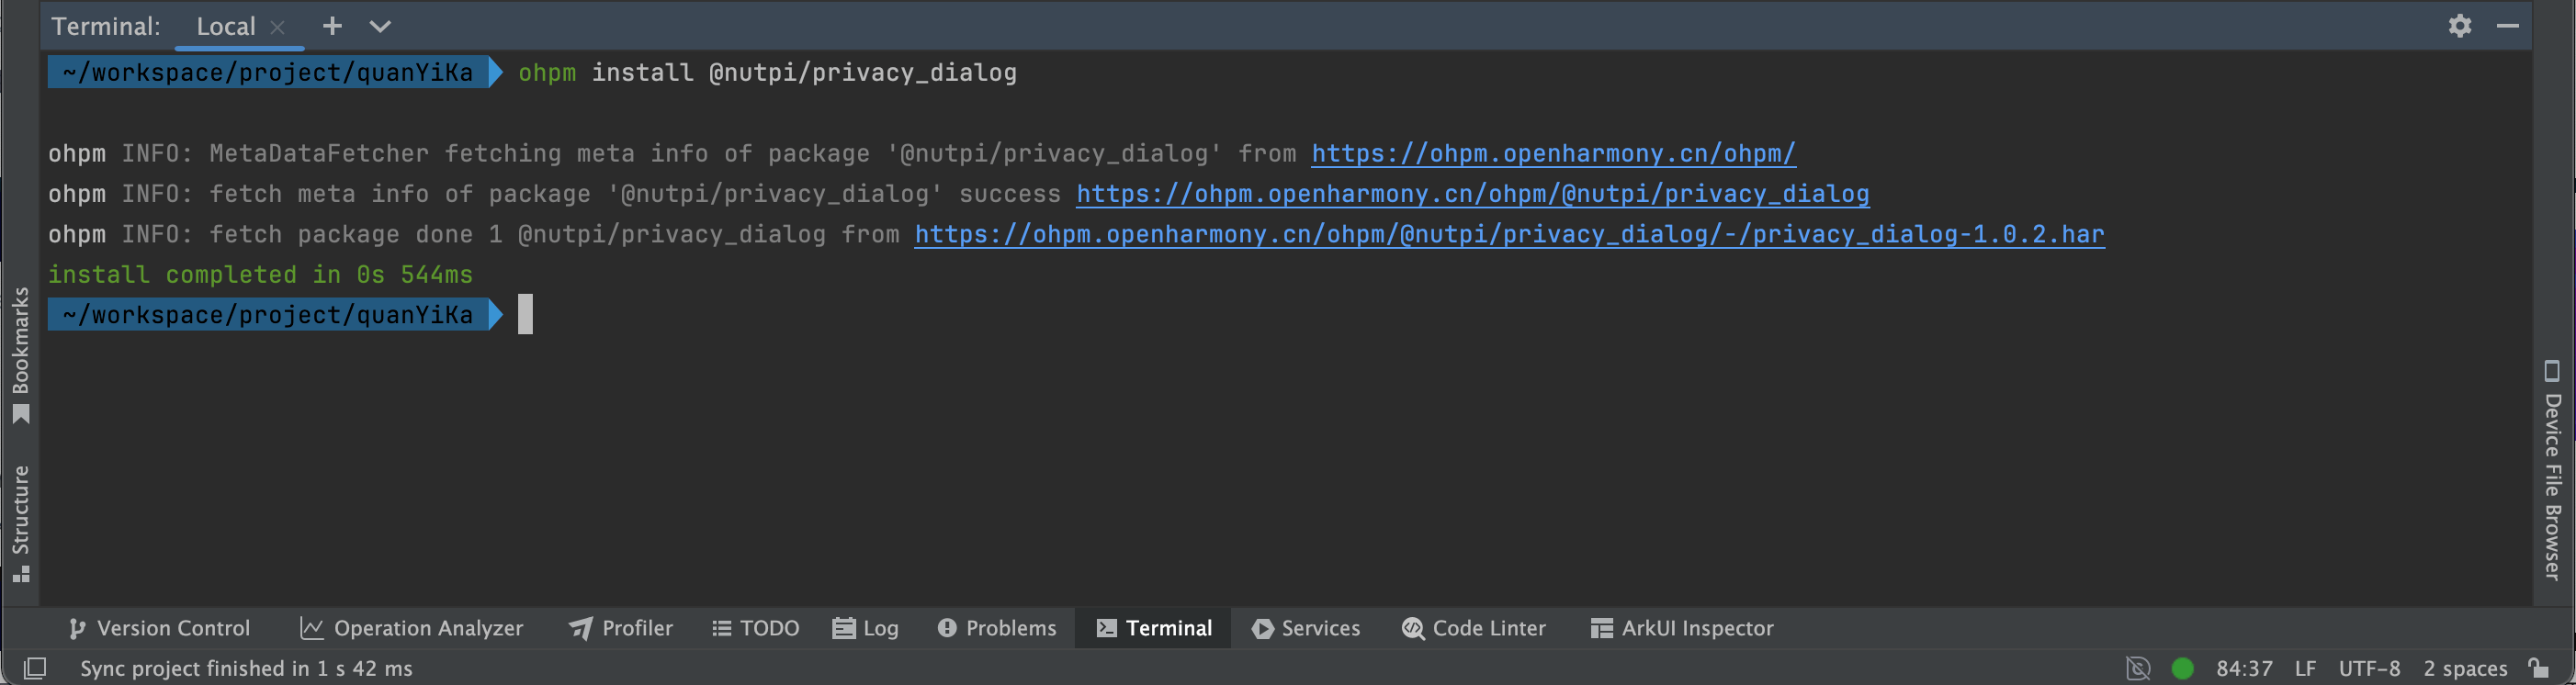
Task: Open the Services tool window
Action: point(1306,628)
